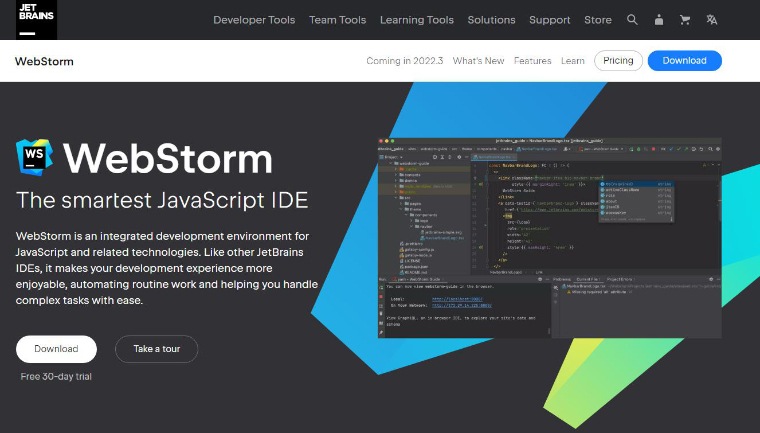
Task: Open the Learning Tools menu
Action: coord(417,20)
